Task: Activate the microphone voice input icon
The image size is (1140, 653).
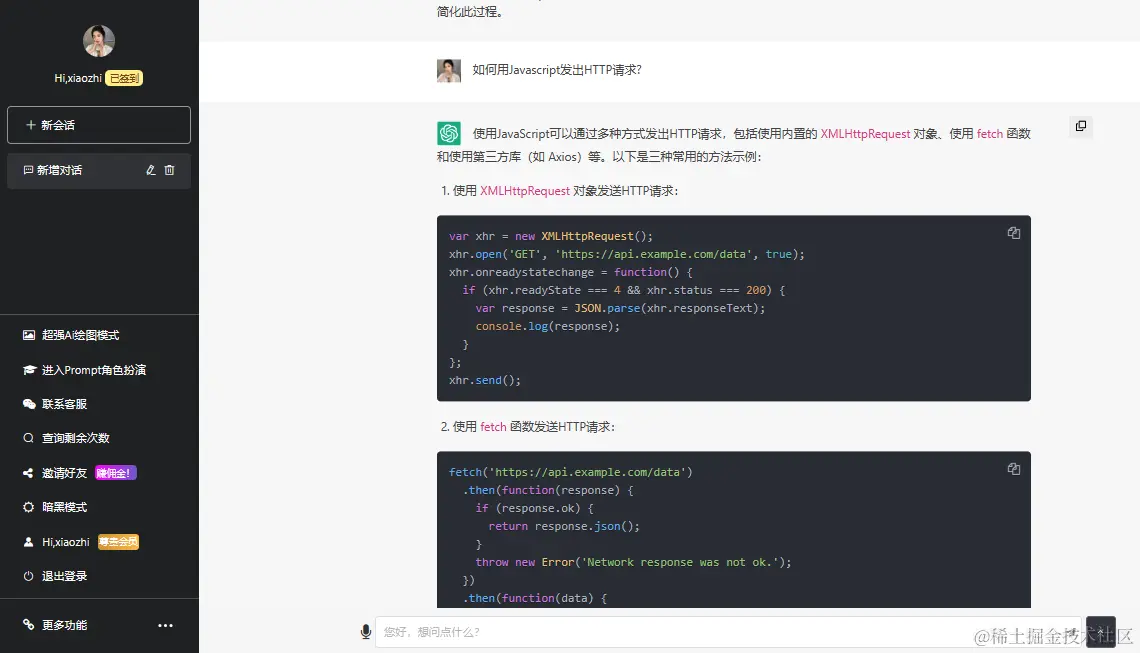Action: tap(365, 631)
